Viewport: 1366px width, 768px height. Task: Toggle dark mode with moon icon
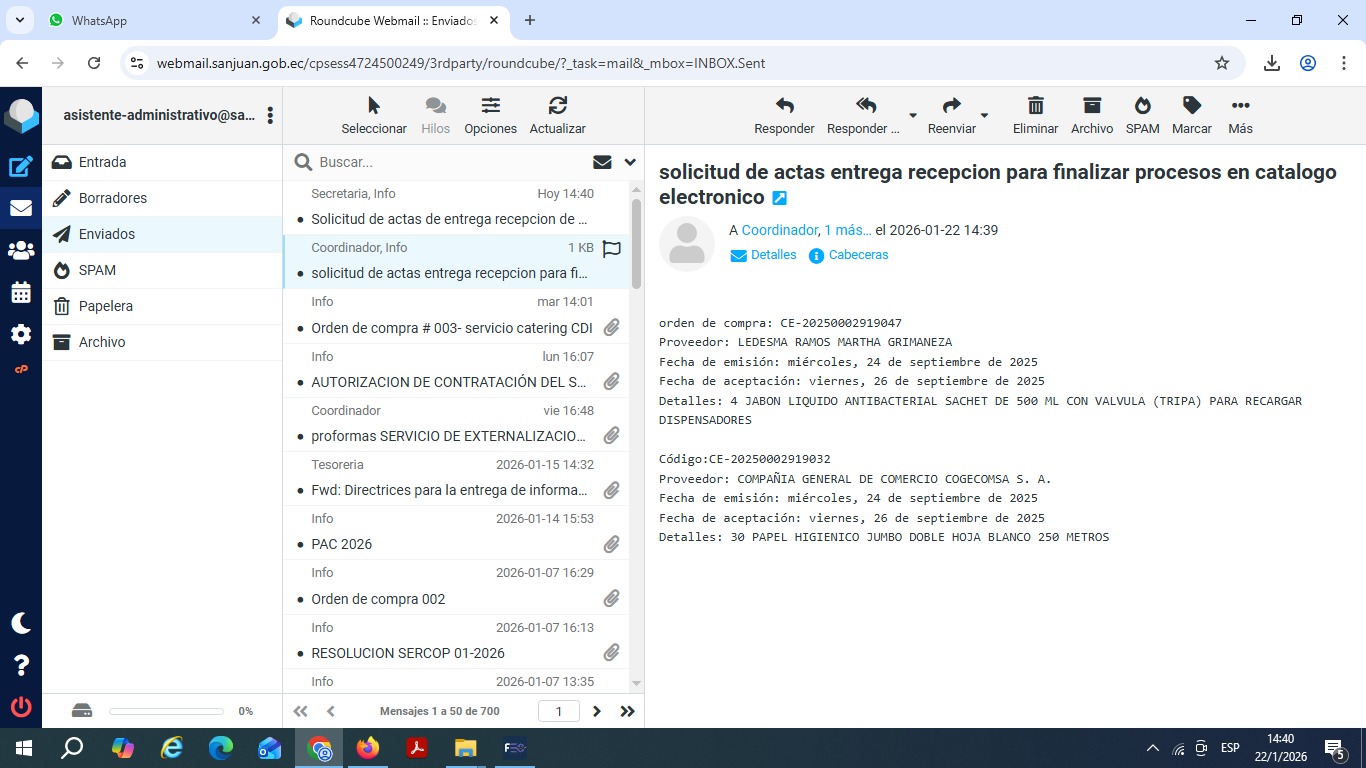(x=21, y=623)
